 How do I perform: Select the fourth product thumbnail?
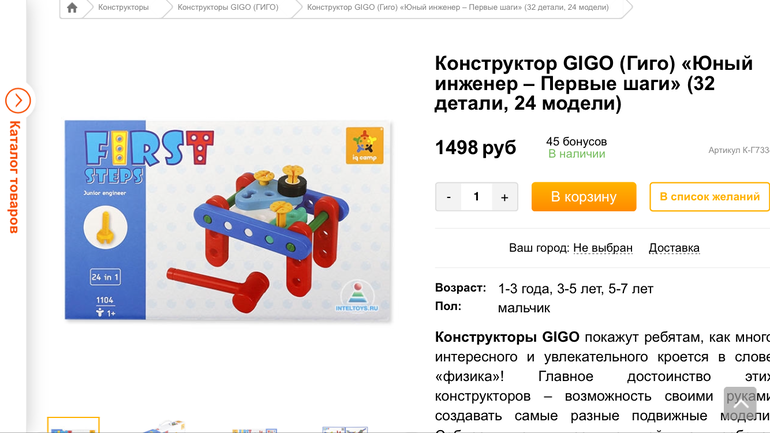click(345, 429)
